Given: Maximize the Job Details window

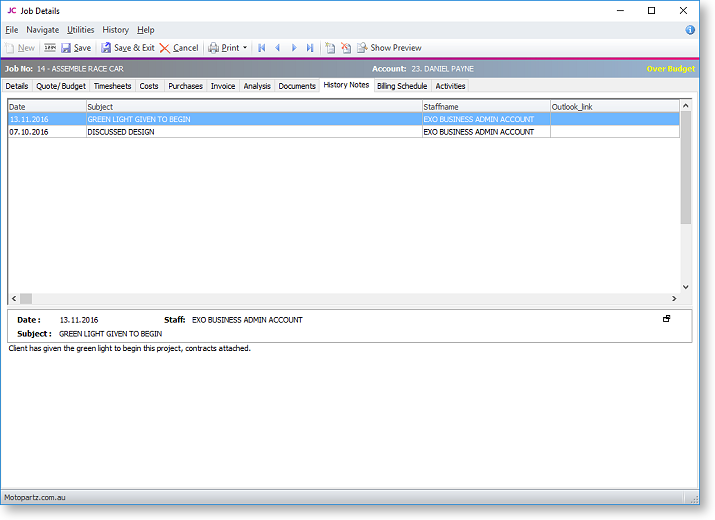Looking at the screenshot, I should tap(651, 10).
